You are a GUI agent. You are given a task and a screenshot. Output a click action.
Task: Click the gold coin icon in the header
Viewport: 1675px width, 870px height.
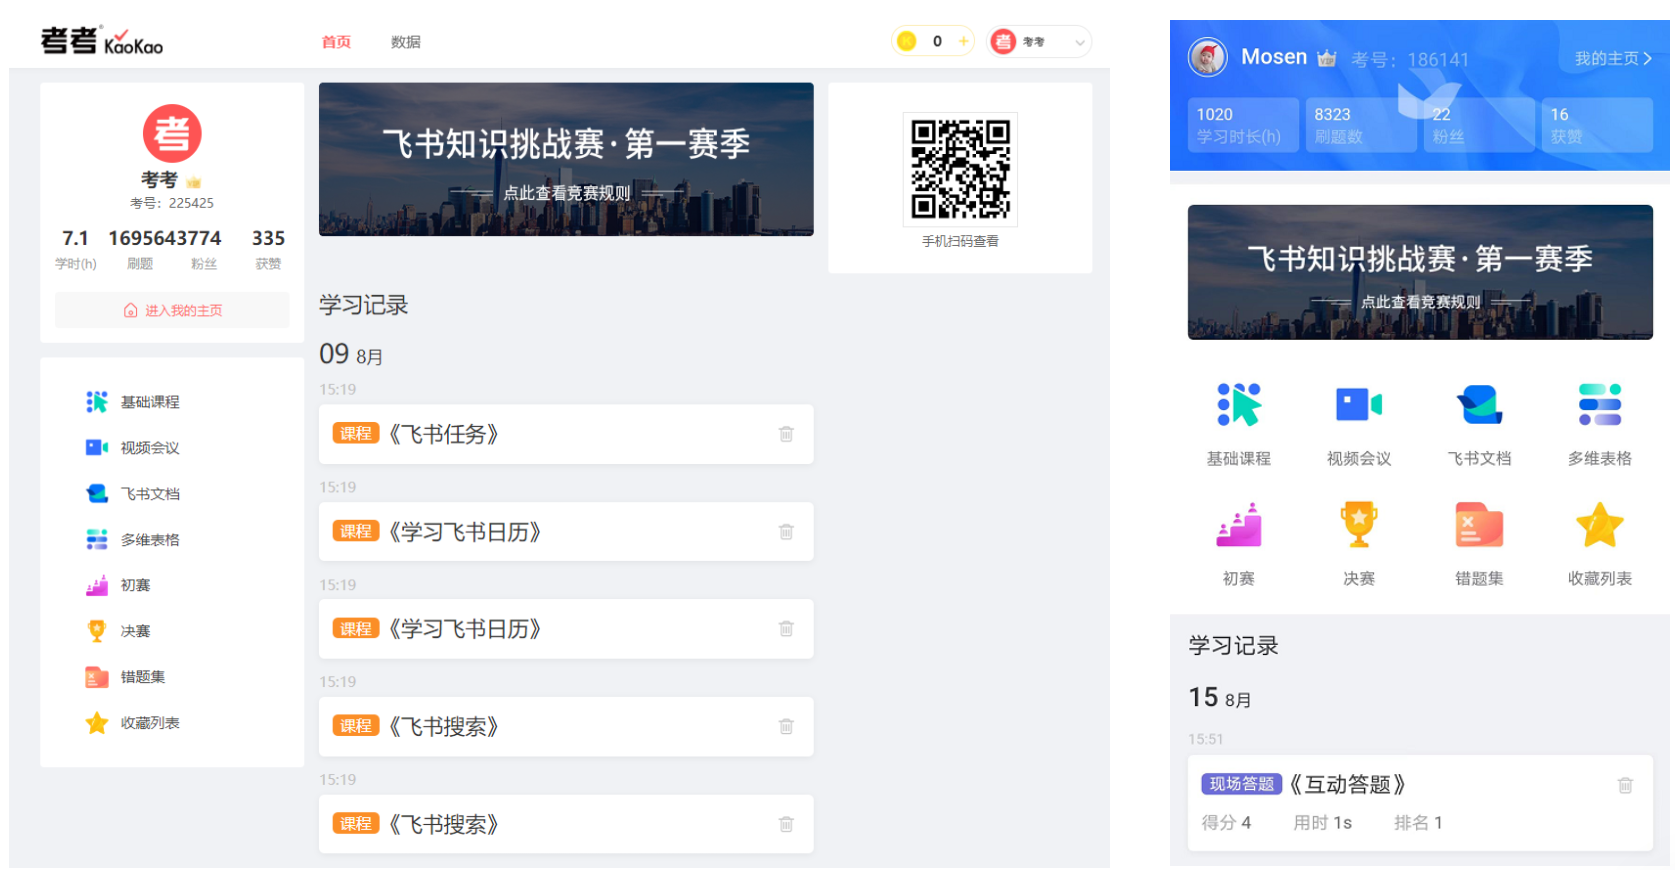point(907,41)
